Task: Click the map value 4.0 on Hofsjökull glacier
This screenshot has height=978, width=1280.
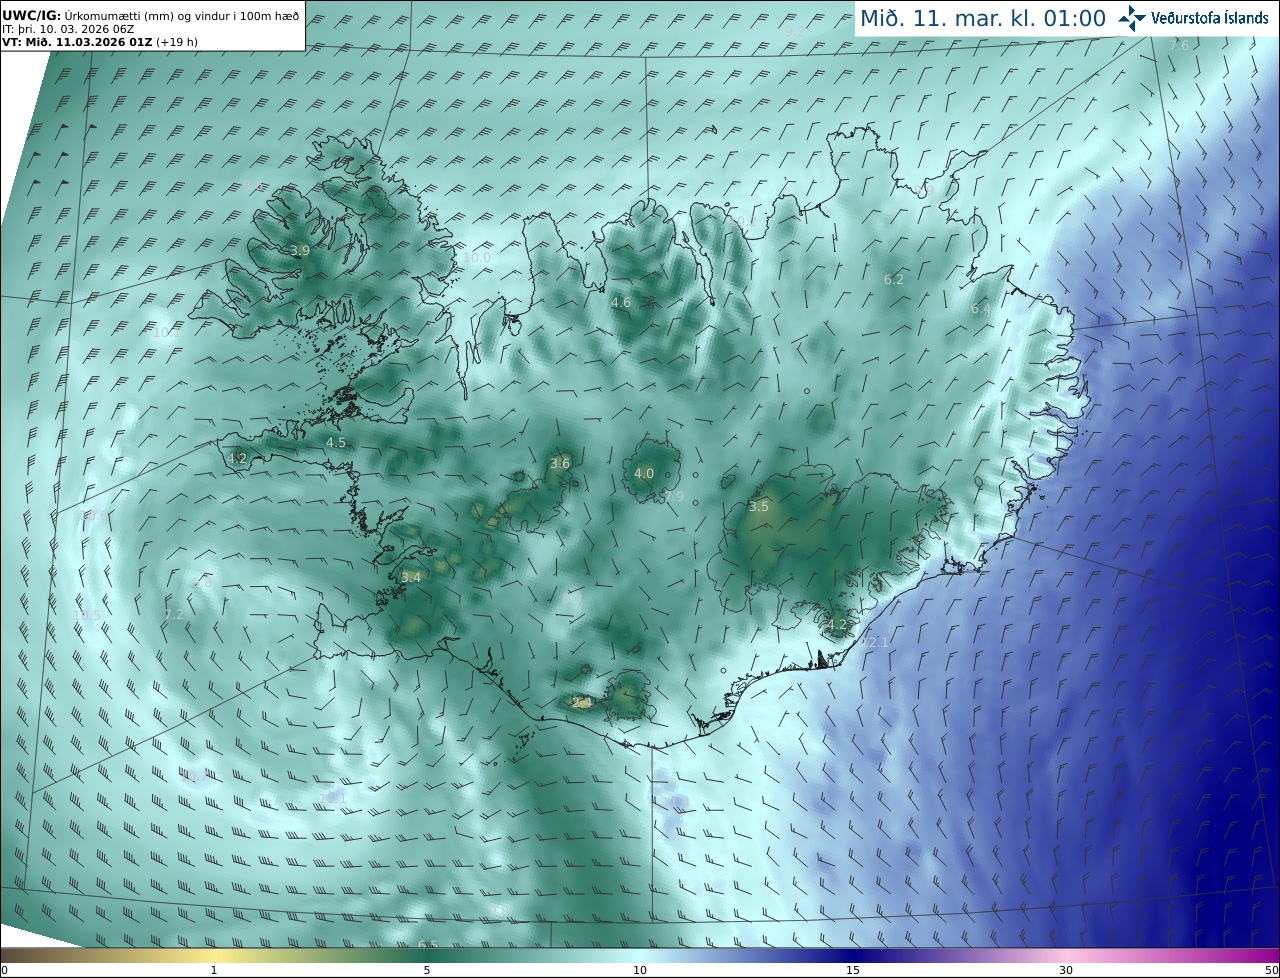Action: click(x=644, y=474)
